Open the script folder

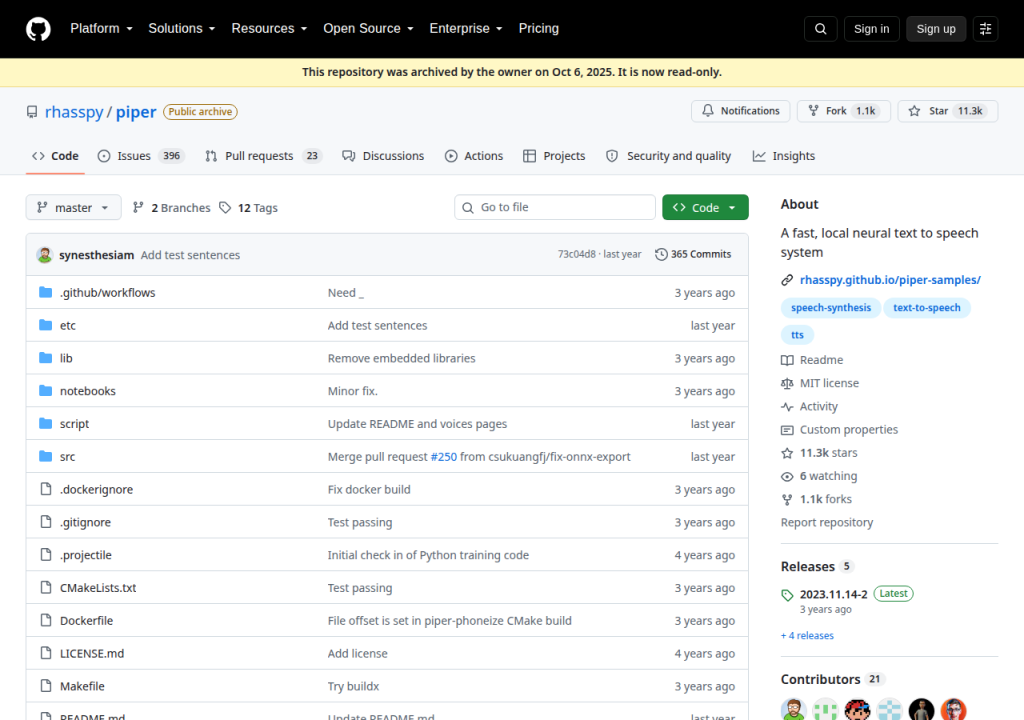(74, 424)
